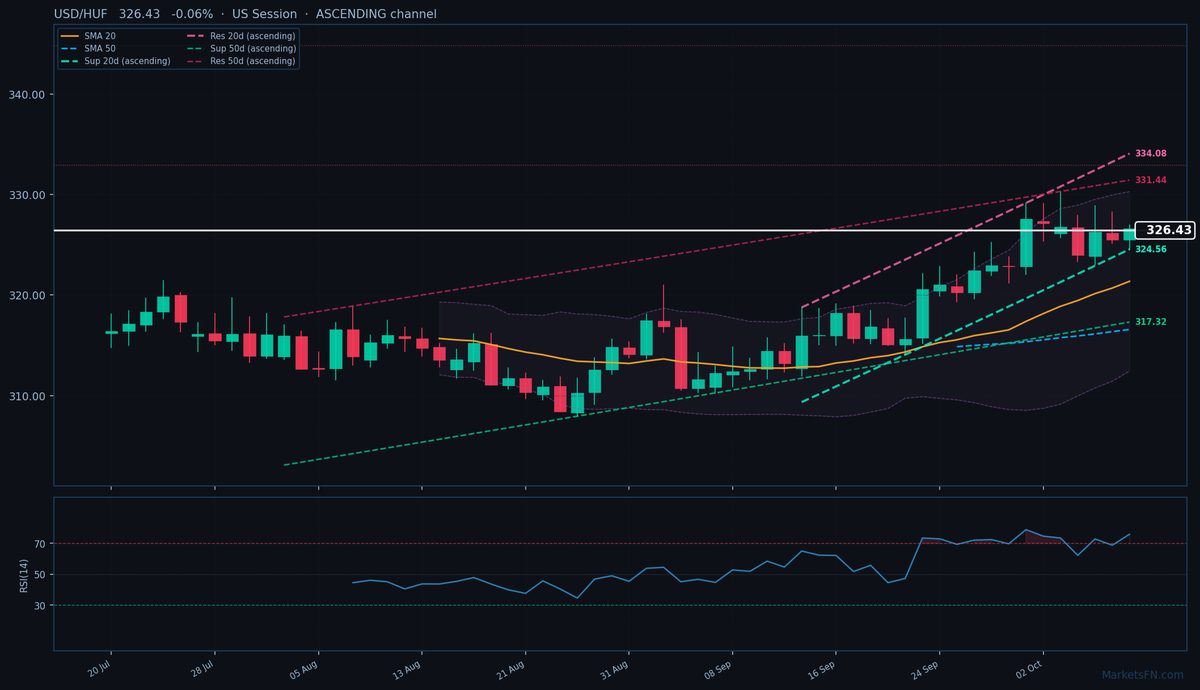Select the SMA 20 legend entry
The height and width of the screenshot is (690, 1200).
pos(88,36)
